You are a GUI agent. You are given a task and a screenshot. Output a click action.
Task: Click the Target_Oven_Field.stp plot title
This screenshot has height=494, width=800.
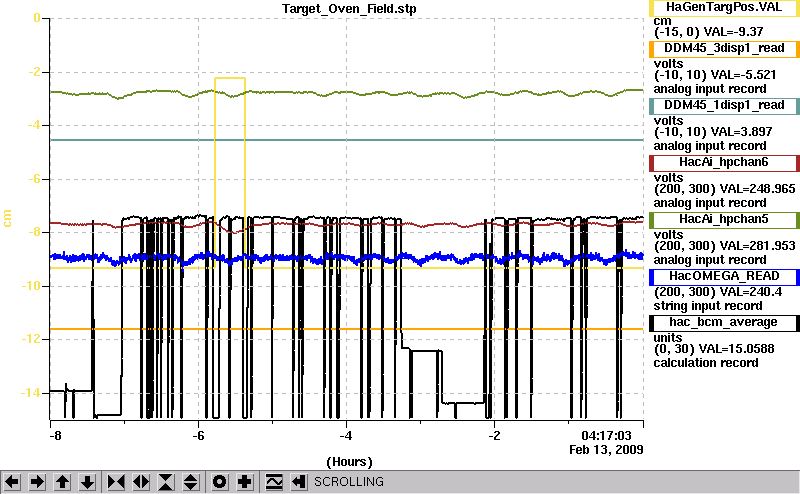[x=349, y=9]
